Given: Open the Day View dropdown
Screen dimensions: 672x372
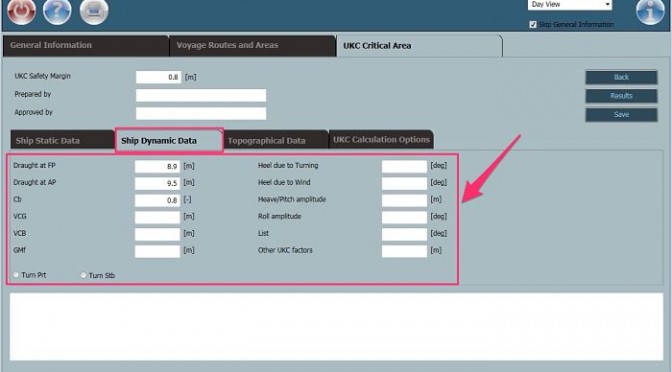Looking at the screenshot, I should [x=570, y=5].
